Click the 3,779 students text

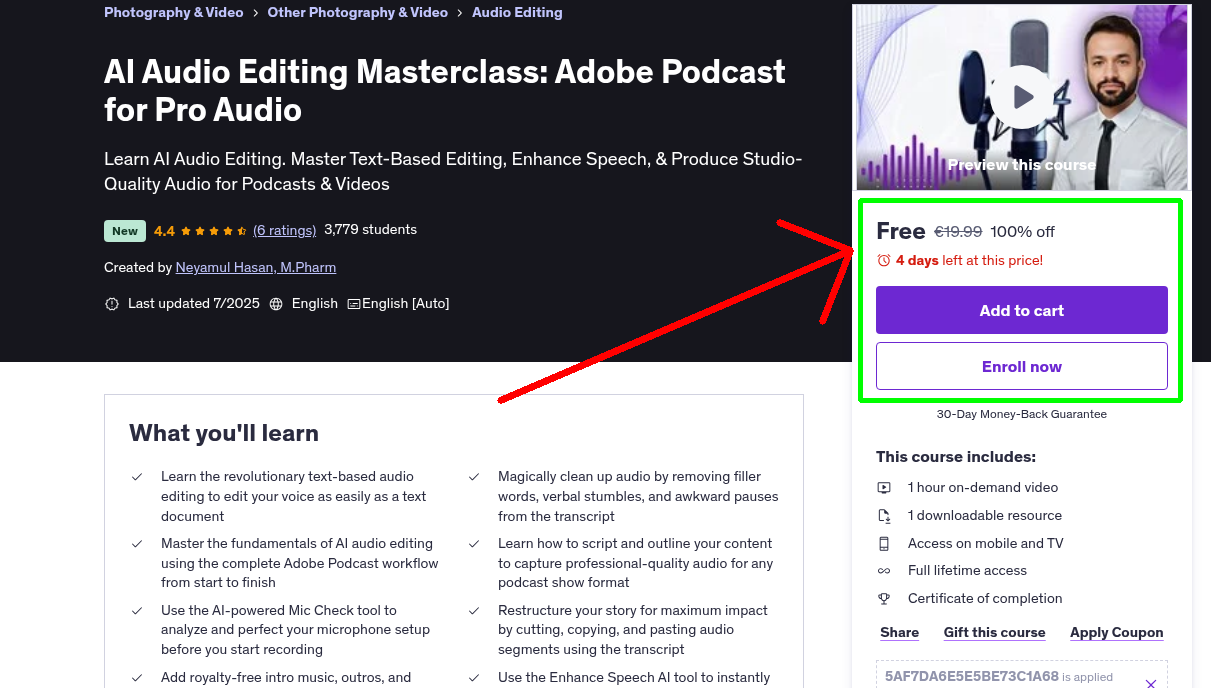point(371,230)
